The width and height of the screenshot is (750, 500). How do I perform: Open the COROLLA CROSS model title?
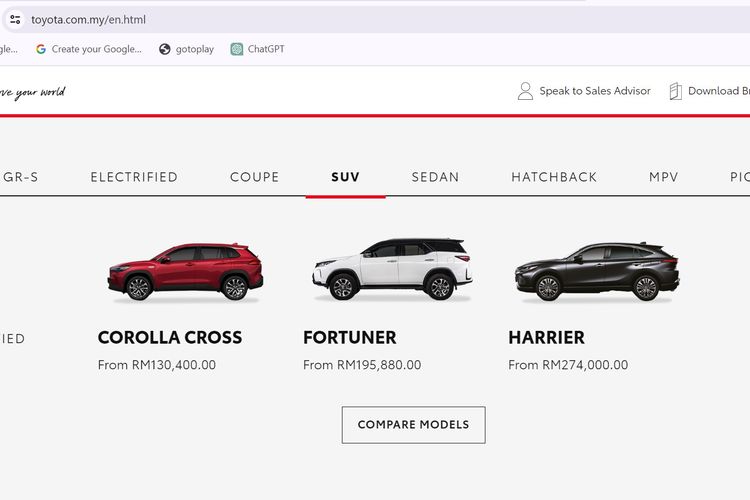click(x=170, y=338)
